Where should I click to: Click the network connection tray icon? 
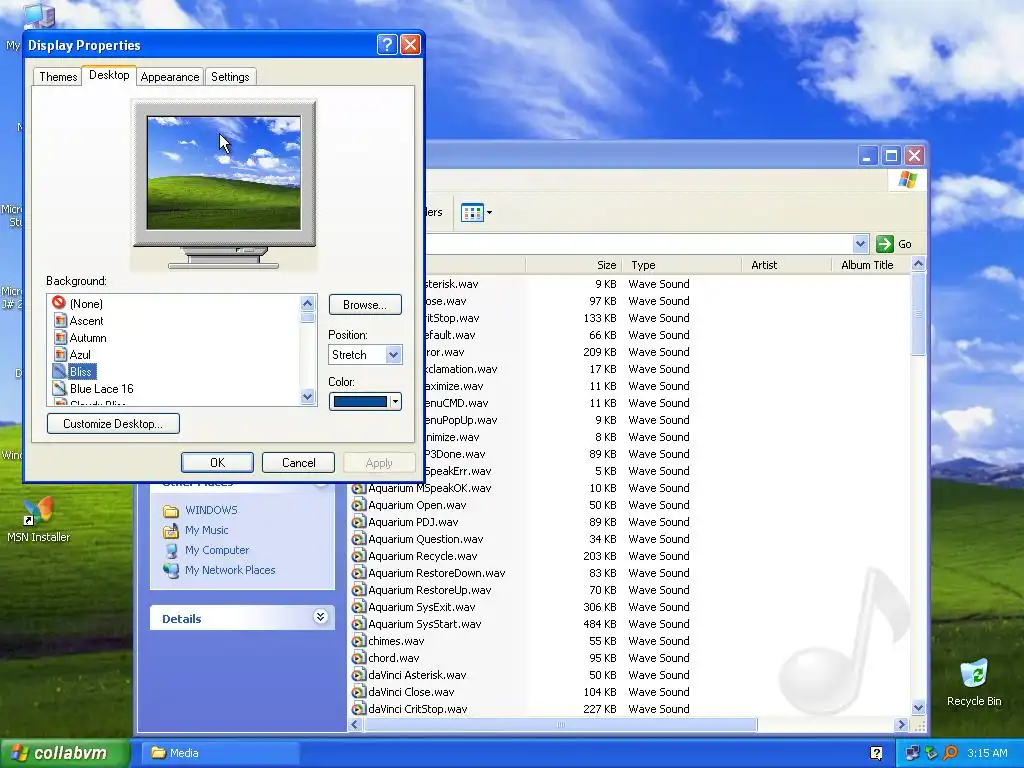[x=912, y=753]
